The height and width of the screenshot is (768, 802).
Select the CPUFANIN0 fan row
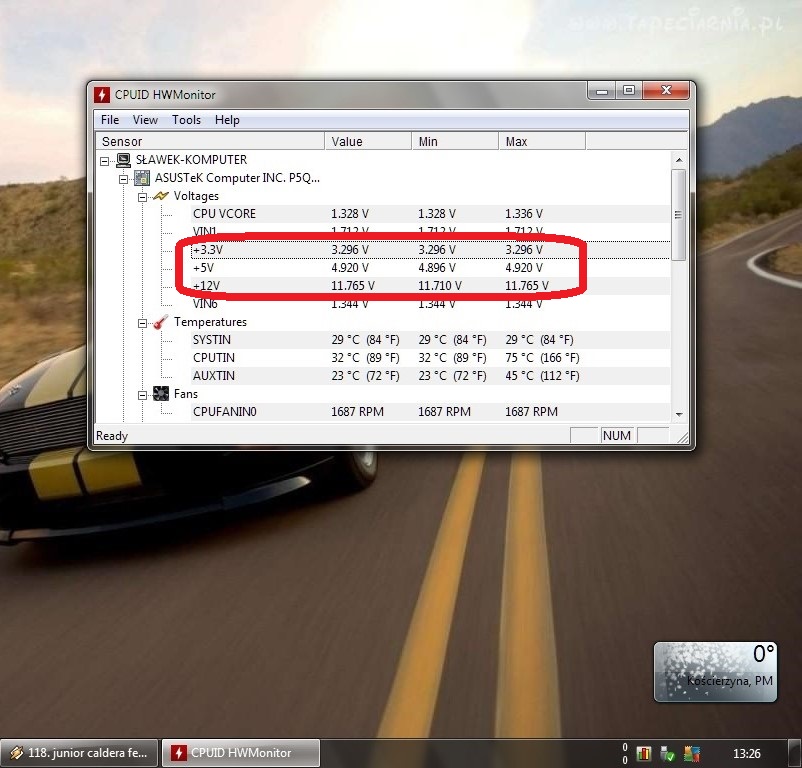tap(430, 412)
